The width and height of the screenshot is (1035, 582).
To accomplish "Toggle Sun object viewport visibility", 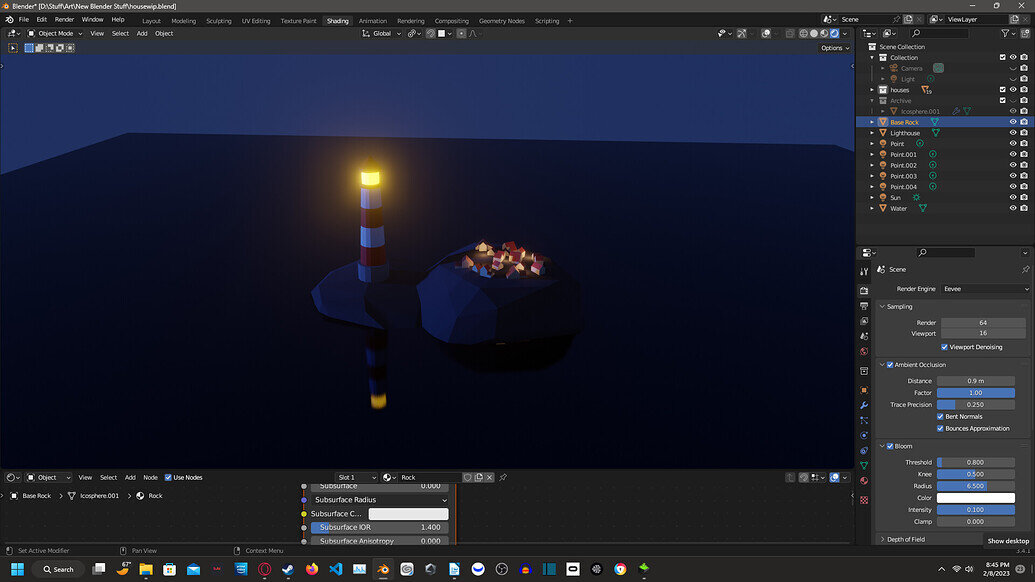I will pyautogui.click(x=1013, y=197).
